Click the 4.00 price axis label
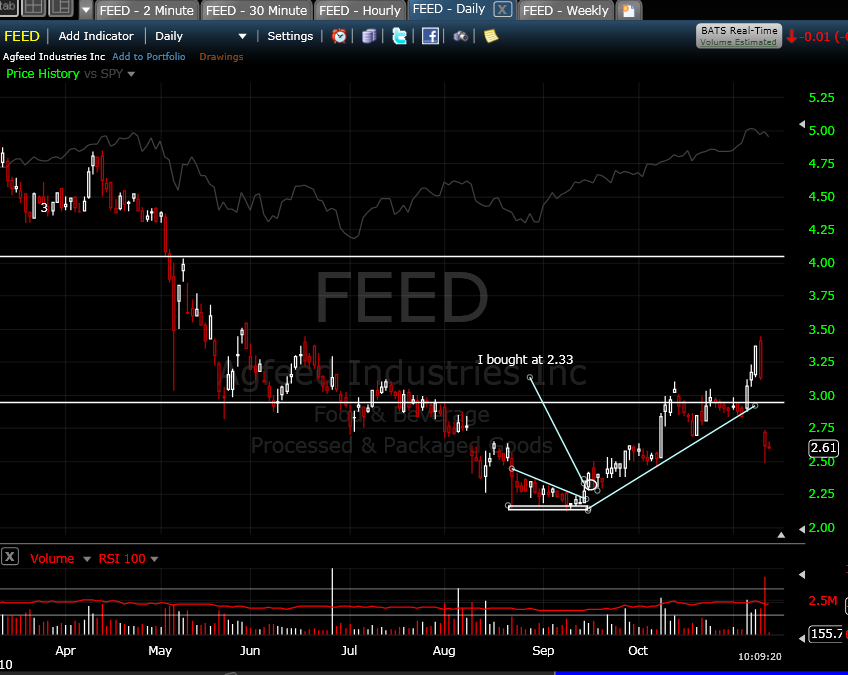 tap(822, 263)
